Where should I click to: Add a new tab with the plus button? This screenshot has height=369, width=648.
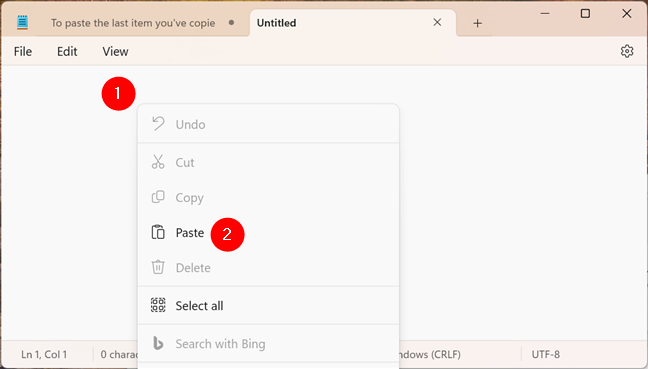click(x=477, y=23)
